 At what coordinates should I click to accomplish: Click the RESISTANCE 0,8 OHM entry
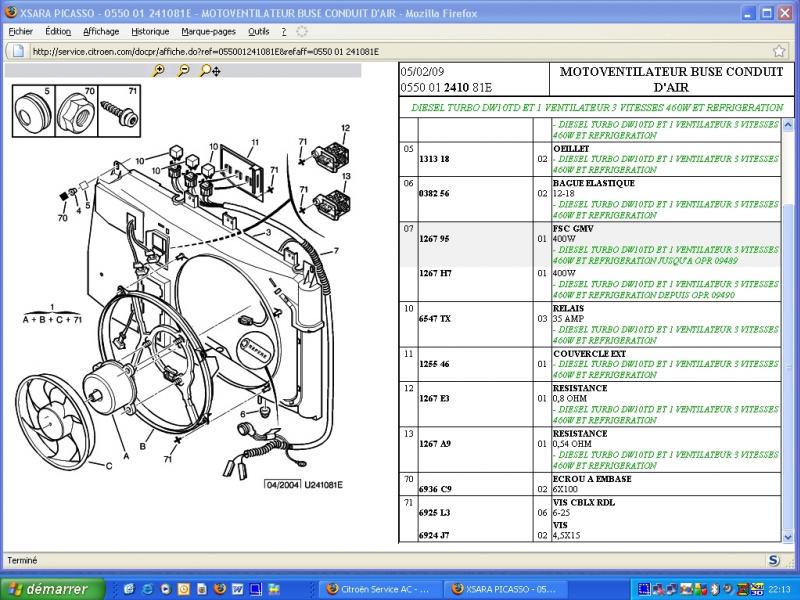pos(580,393)
